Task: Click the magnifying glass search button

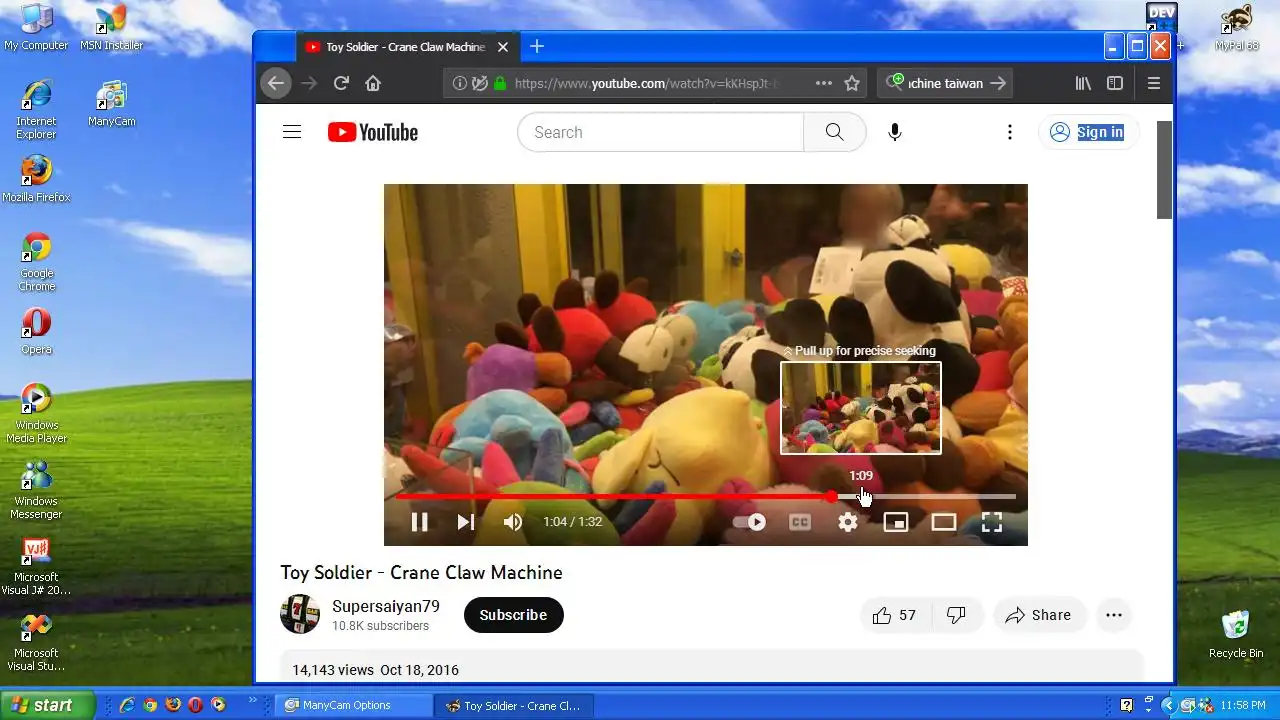Action: point(835,132)
